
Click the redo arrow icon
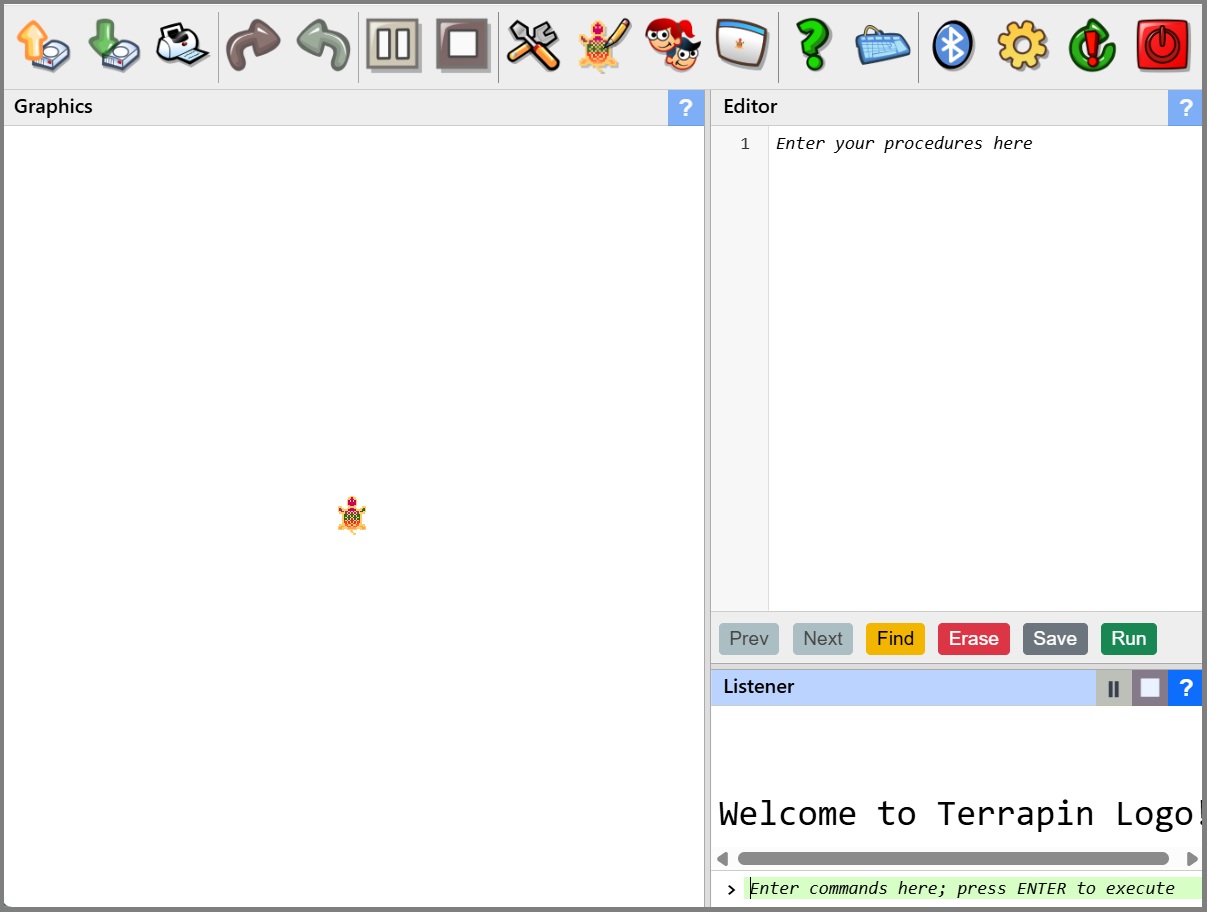click(x=252, y=45)
